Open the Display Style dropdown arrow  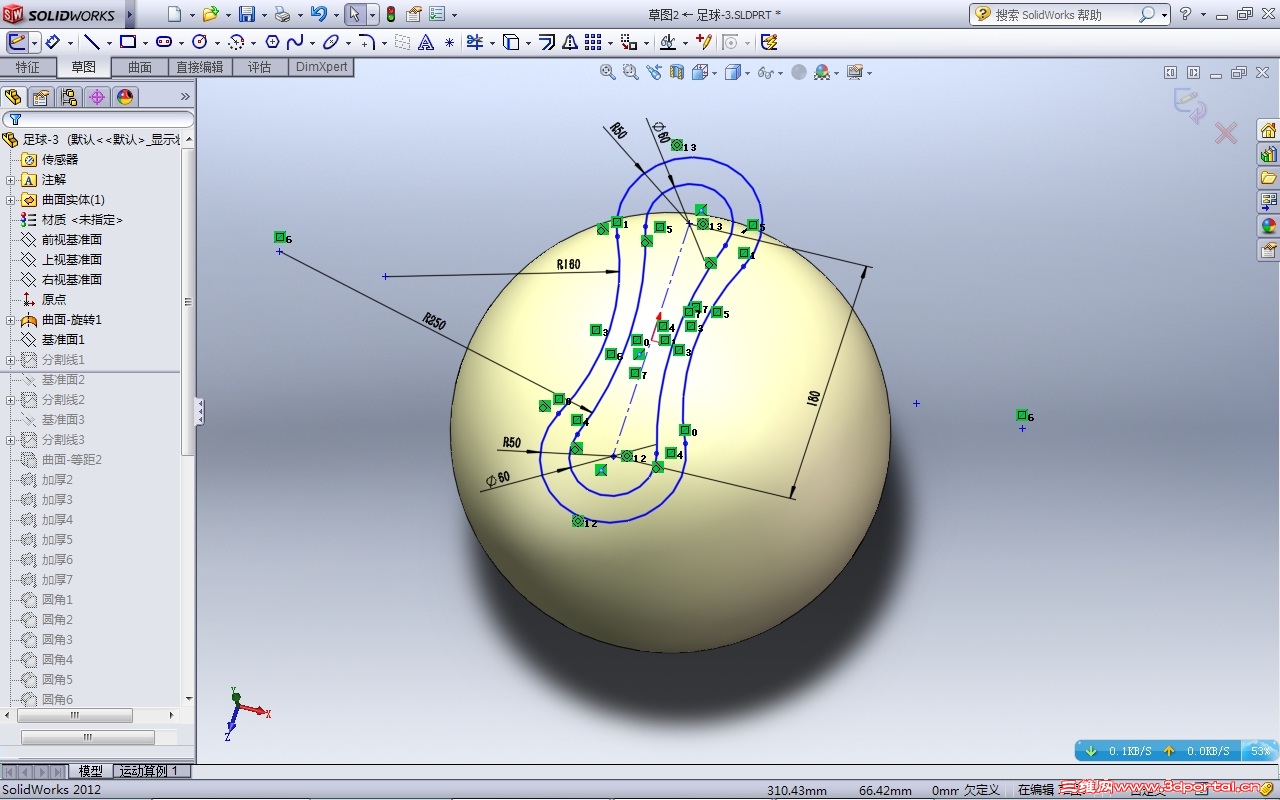point(746,73)
